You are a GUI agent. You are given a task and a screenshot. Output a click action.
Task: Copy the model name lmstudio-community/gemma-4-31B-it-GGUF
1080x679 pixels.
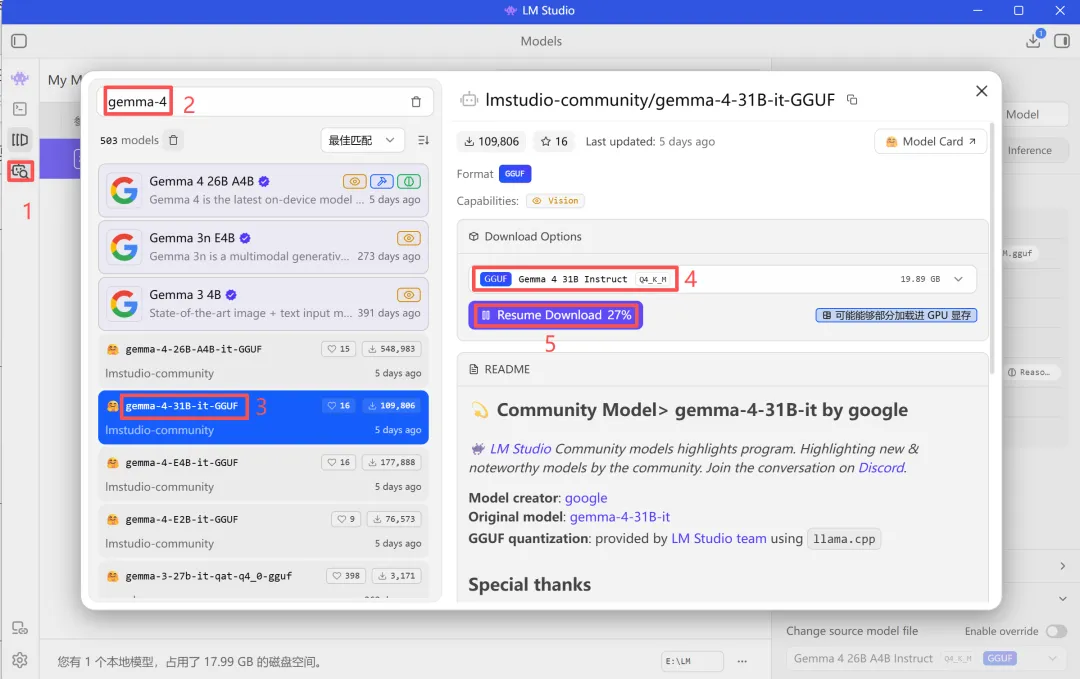coord(852,100)
